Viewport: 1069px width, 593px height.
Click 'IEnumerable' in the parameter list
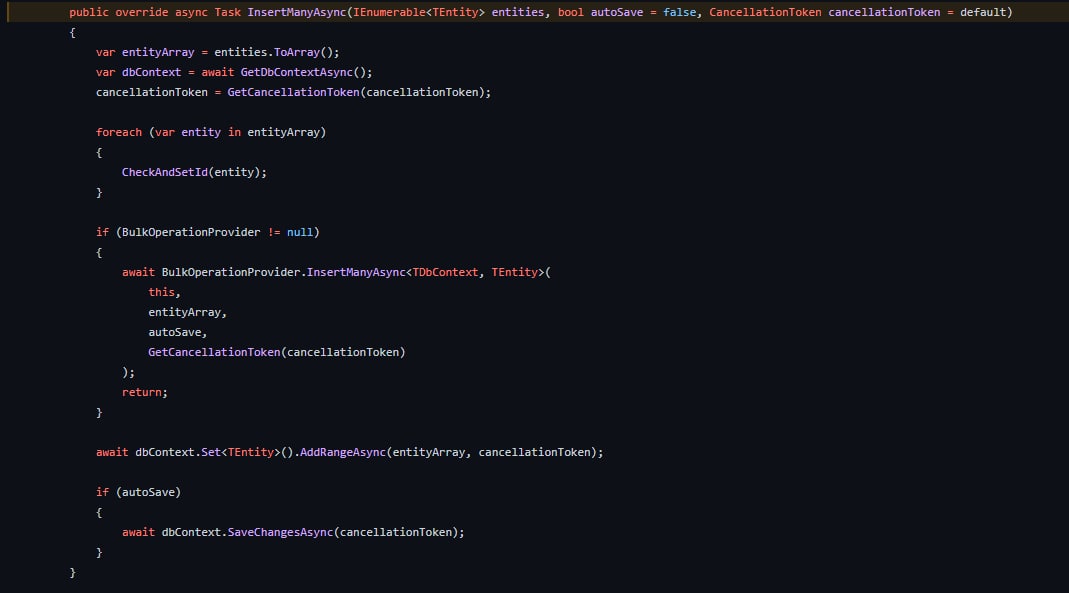pyautogui.click(x=389, y=12)
